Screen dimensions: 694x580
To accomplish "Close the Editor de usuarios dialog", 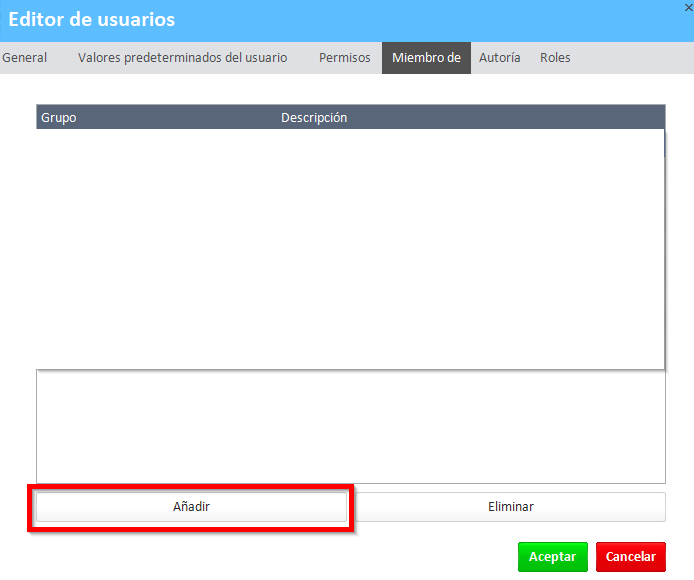I will (x=688, y=7).
